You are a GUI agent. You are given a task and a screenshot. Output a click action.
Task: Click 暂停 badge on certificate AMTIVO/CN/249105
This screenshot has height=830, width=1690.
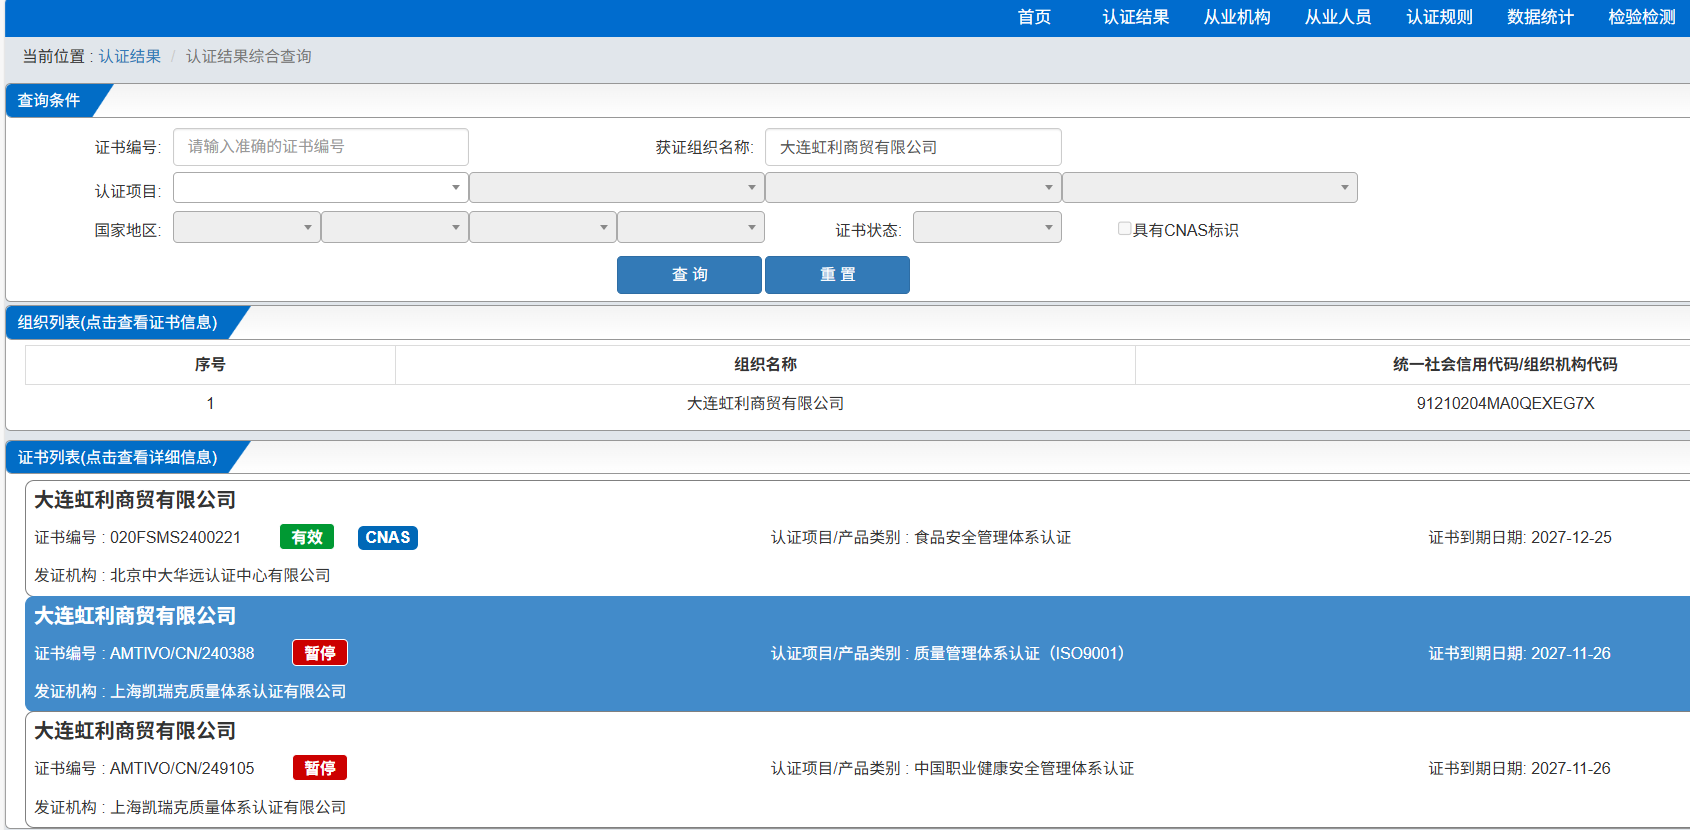(x=319, y=768)
